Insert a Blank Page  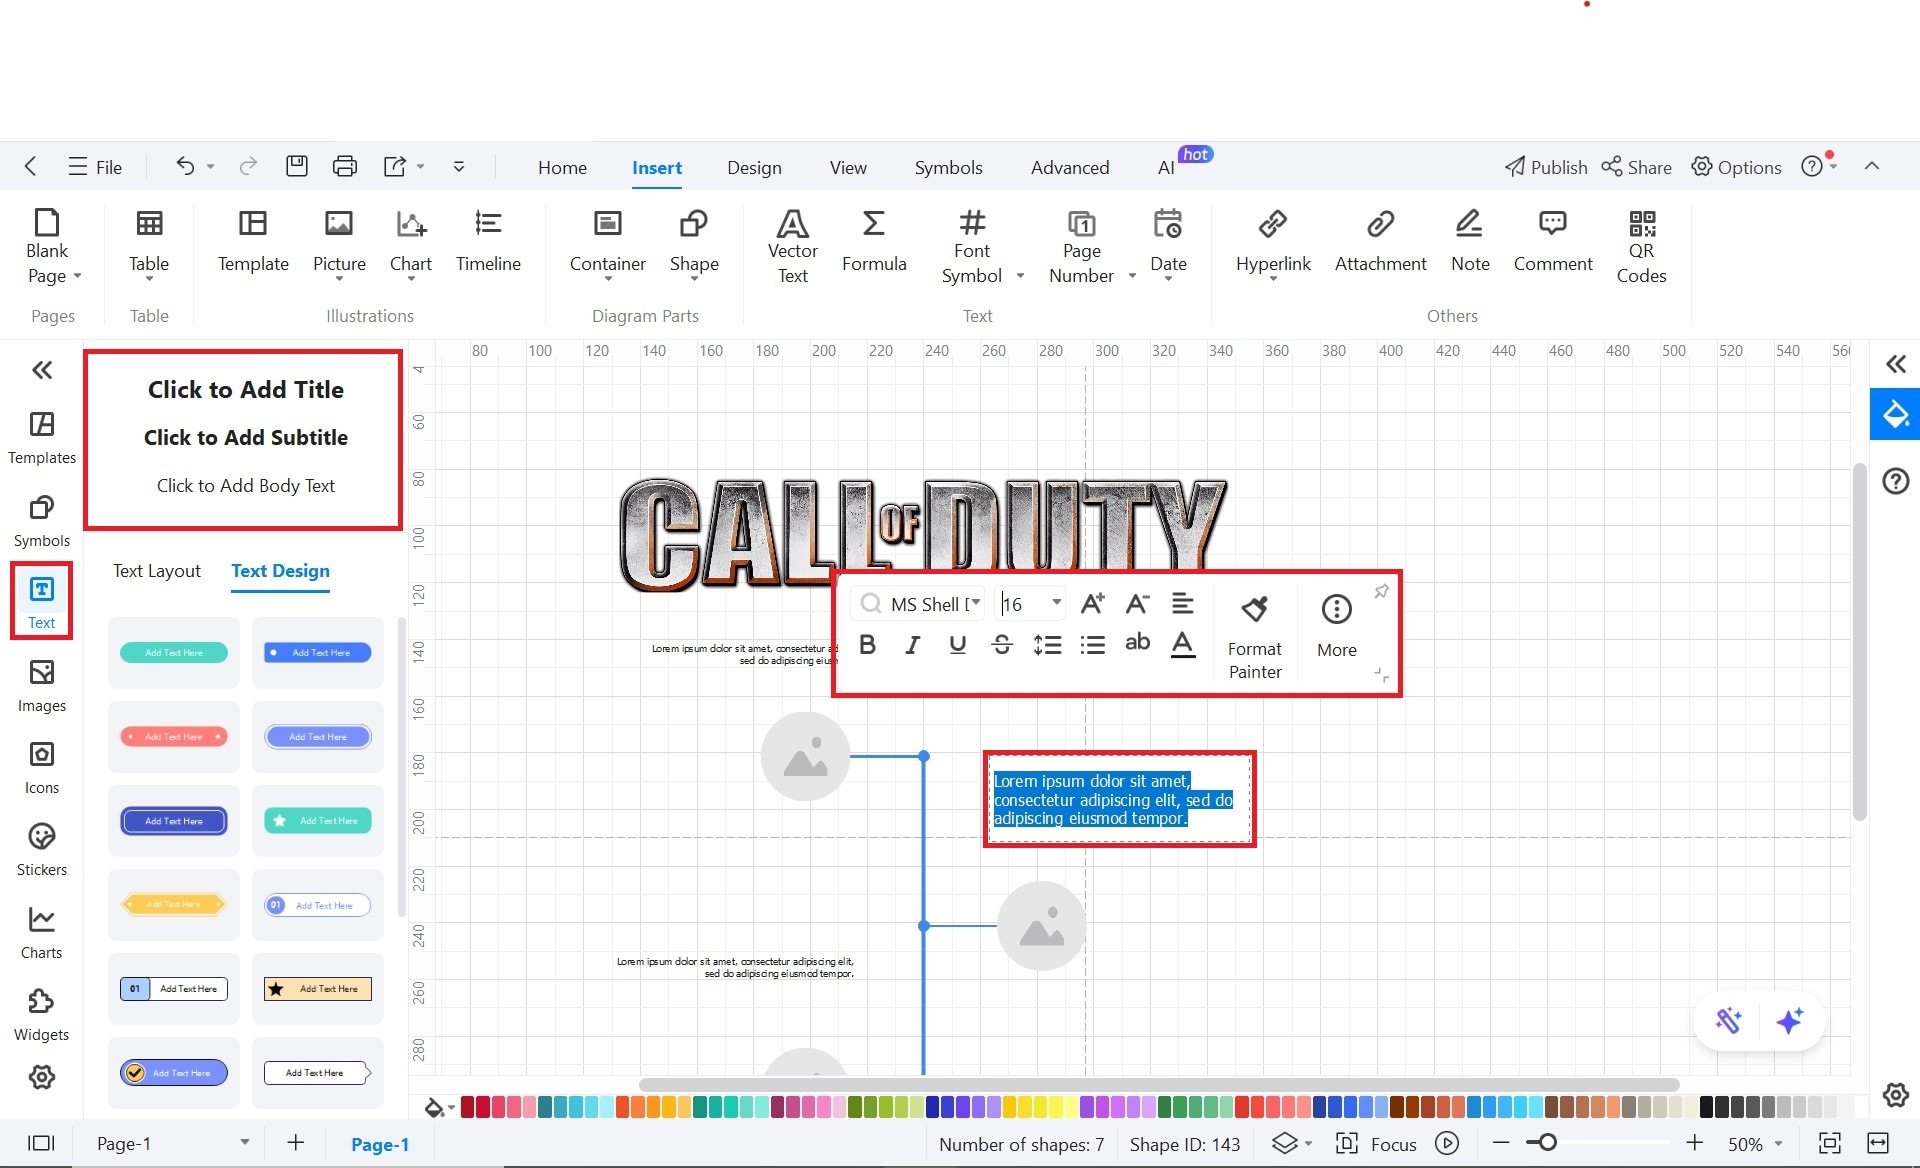point(47,246)
